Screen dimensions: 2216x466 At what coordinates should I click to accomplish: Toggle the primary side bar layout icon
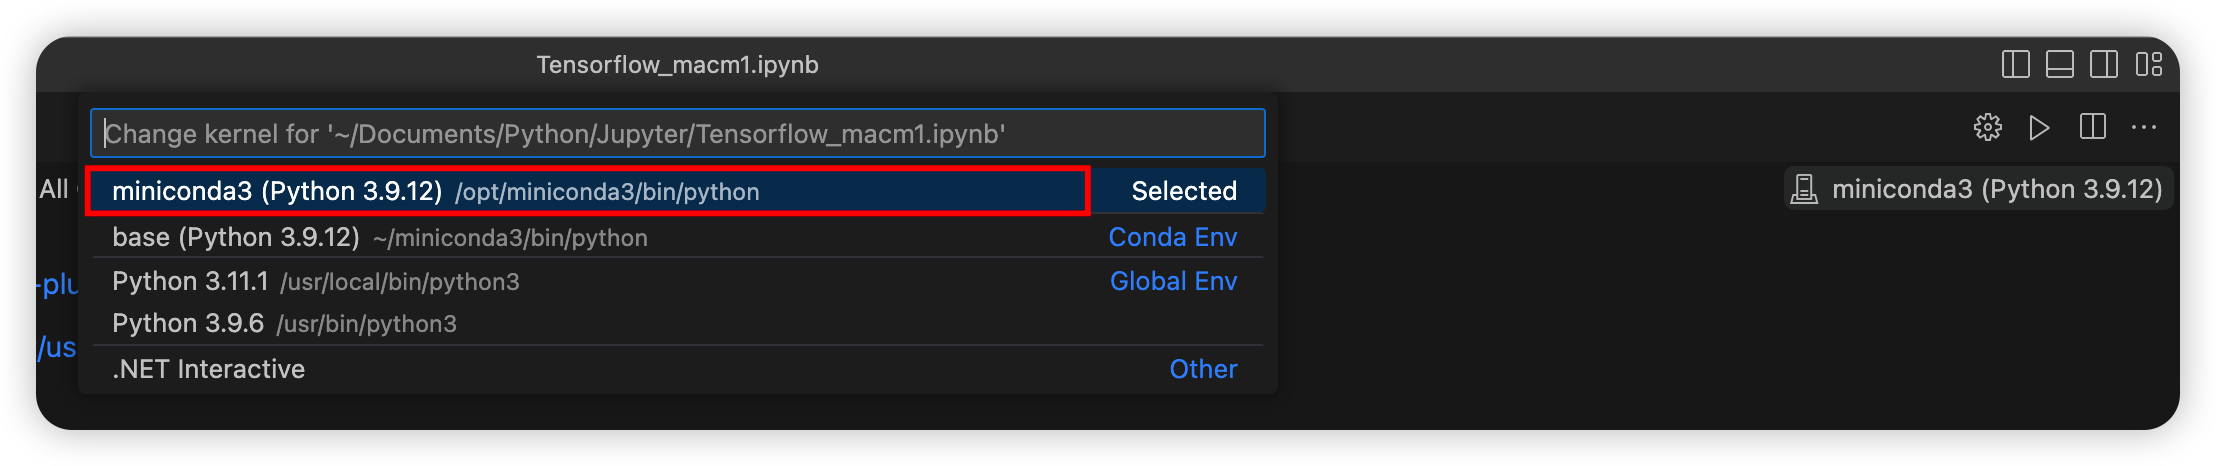tap(2015, 65)
